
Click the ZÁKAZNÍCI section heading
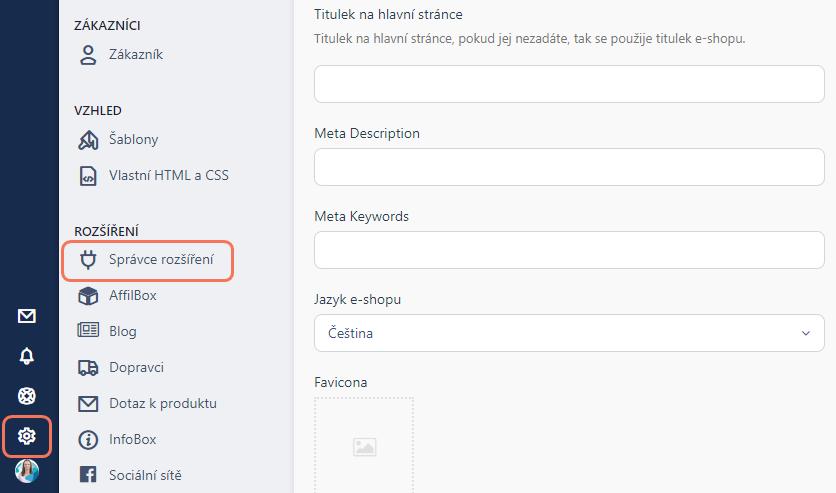coord(107,26)
